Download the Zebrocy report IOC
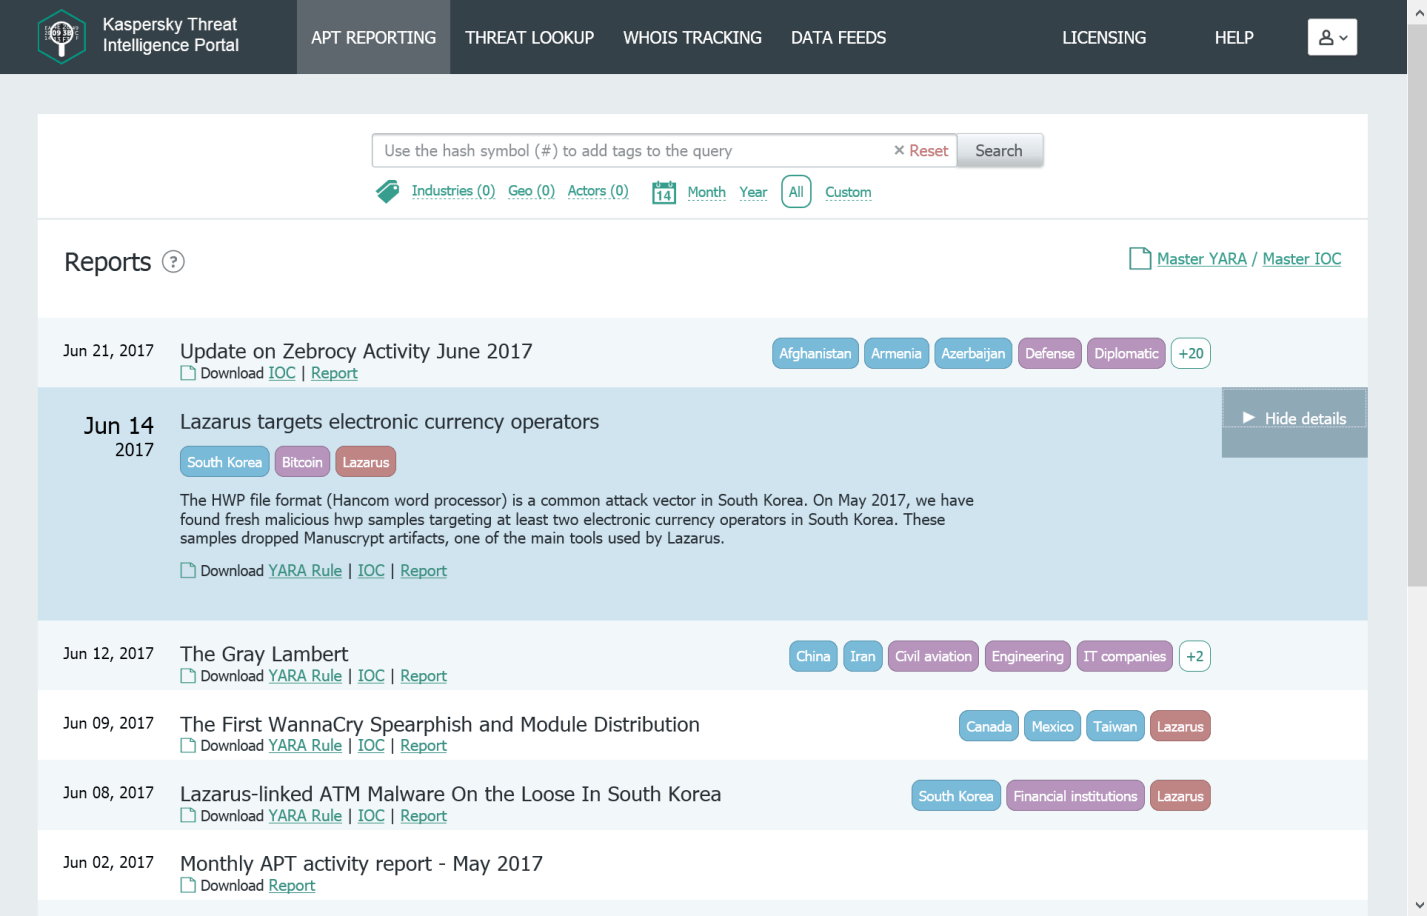Image resolution: width=1427 pixels, height=916 pixels. pyautogui.click(x=282, y=373)
